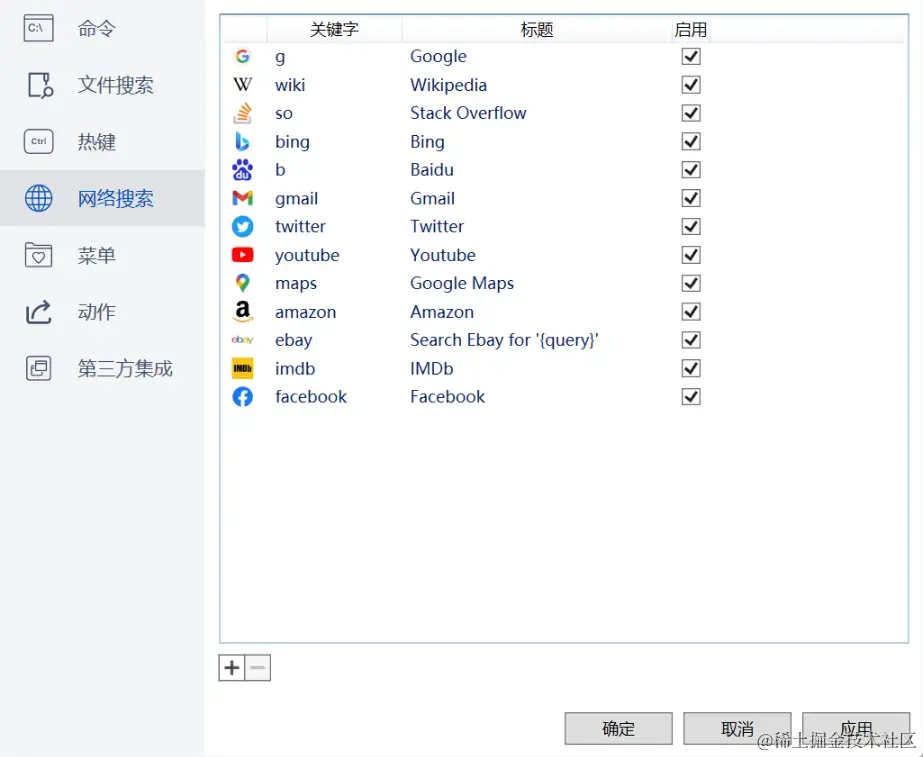The image size is (923, 757).
Task: Select the 'gmail' keyword cell
Action: click(296, 198)
